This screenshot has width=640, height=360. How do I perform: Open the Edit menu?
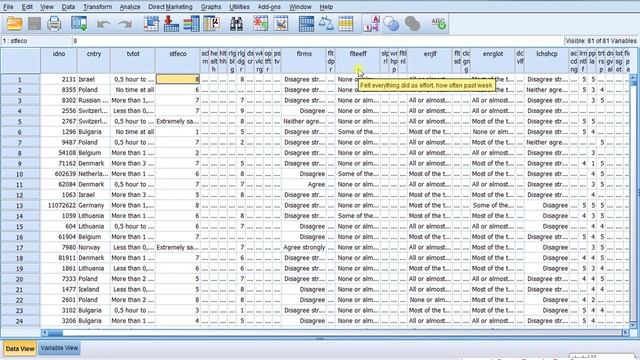pyautogui.click(x=27, y=7)
